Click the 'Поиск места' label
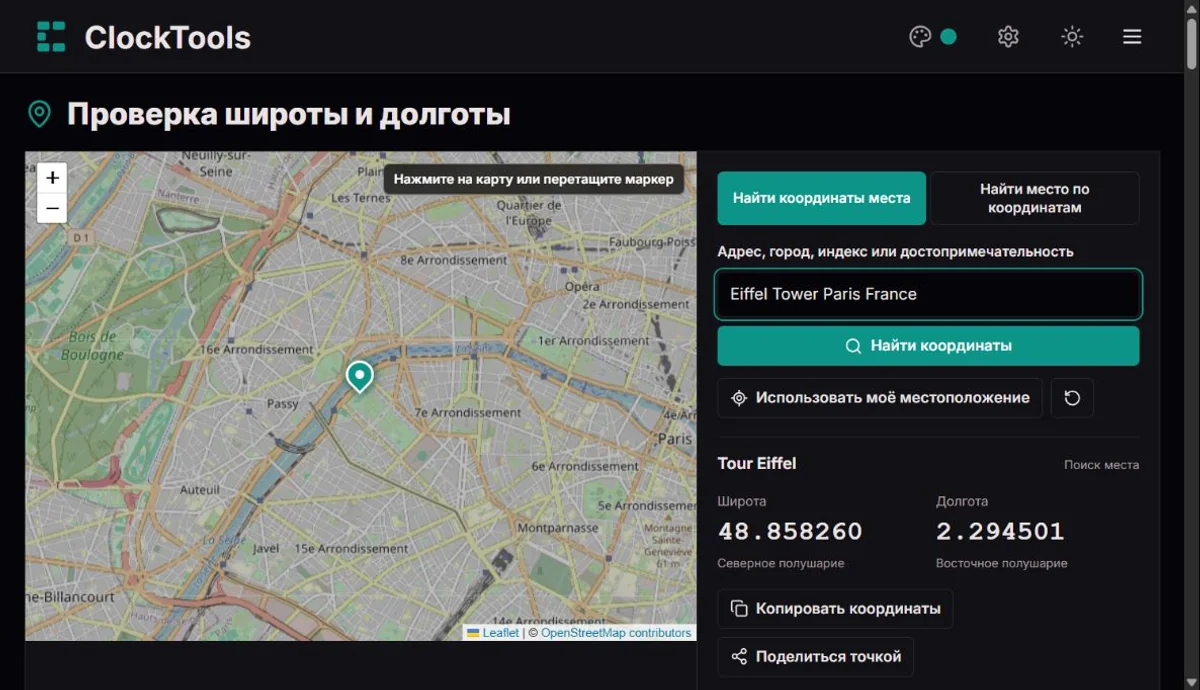This screenshot has height=690, width=1200. tap(1101, 465)
